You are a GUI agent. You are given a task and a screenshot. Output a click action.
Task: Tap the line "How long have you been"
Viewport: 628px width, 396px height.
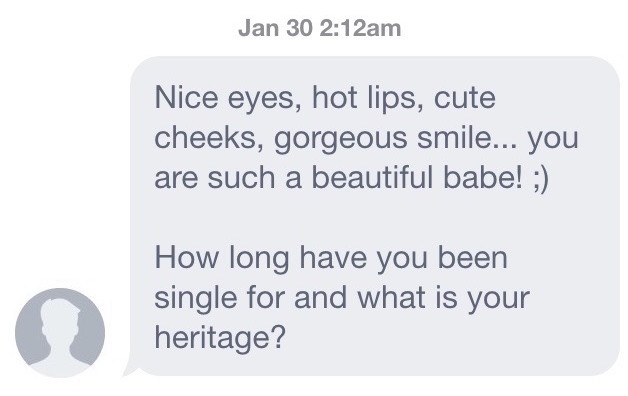tap(331, 258)
